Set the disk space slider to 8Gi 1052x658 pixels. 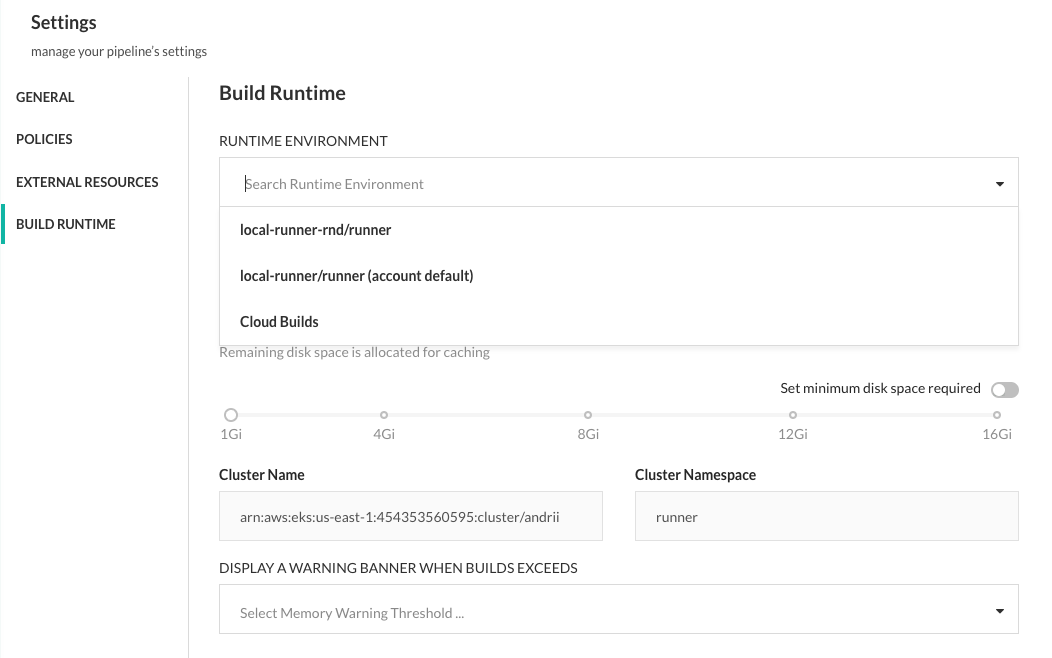click(588, 414)
